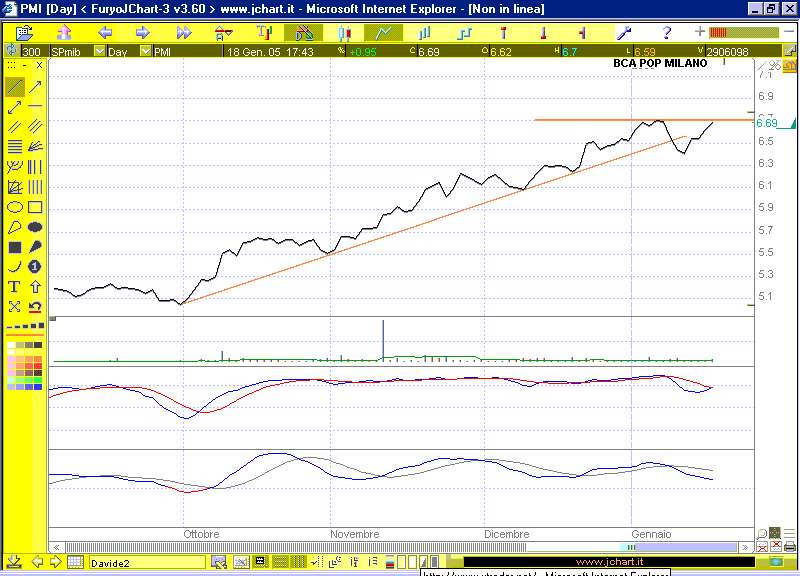Viewport: 800px width, 576px height.
Task: Click back arrow in top toolbar
Action: point(104,33)
